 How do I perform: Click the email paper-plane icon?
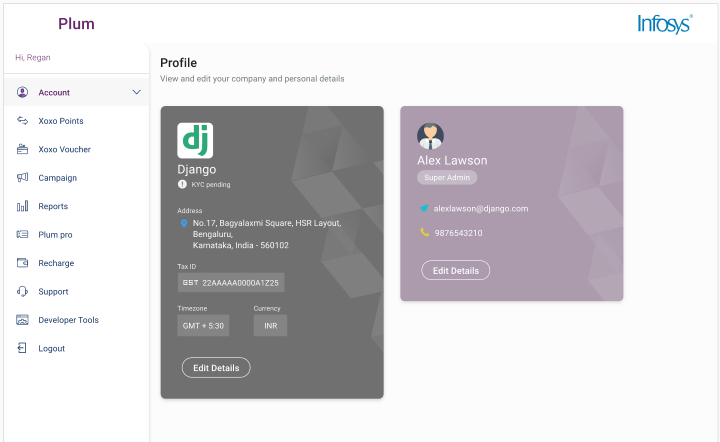(x=424, y=208)
